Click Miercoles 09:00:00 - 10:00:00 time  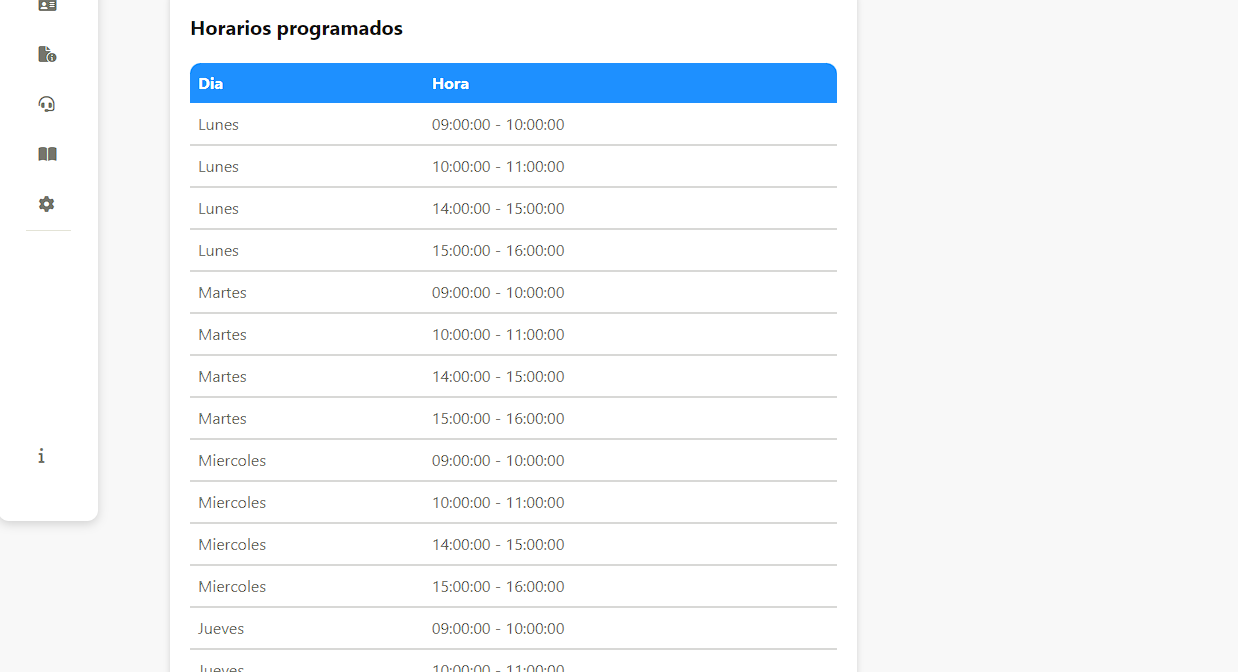pos(498,461)
